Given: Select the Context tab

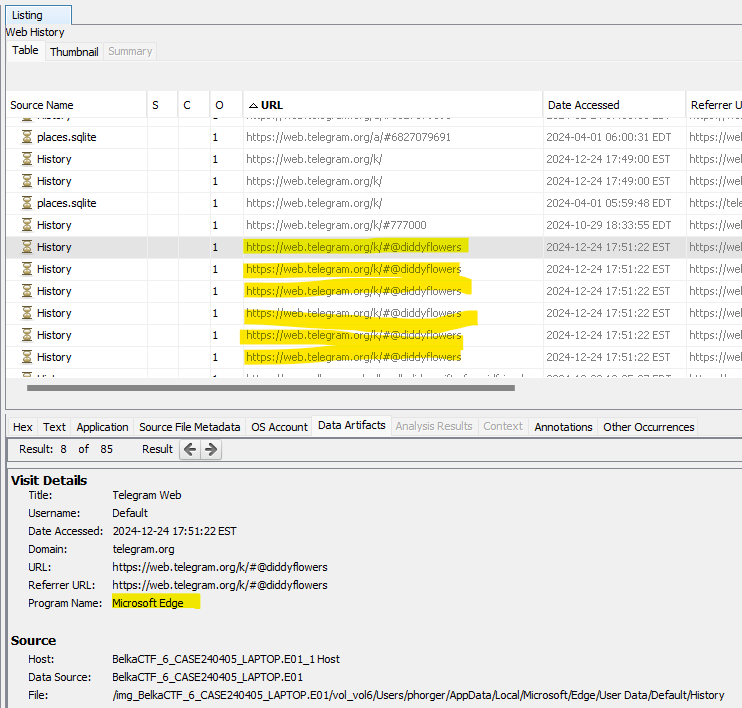Looking at the screenshot, I should coord(503,426).
